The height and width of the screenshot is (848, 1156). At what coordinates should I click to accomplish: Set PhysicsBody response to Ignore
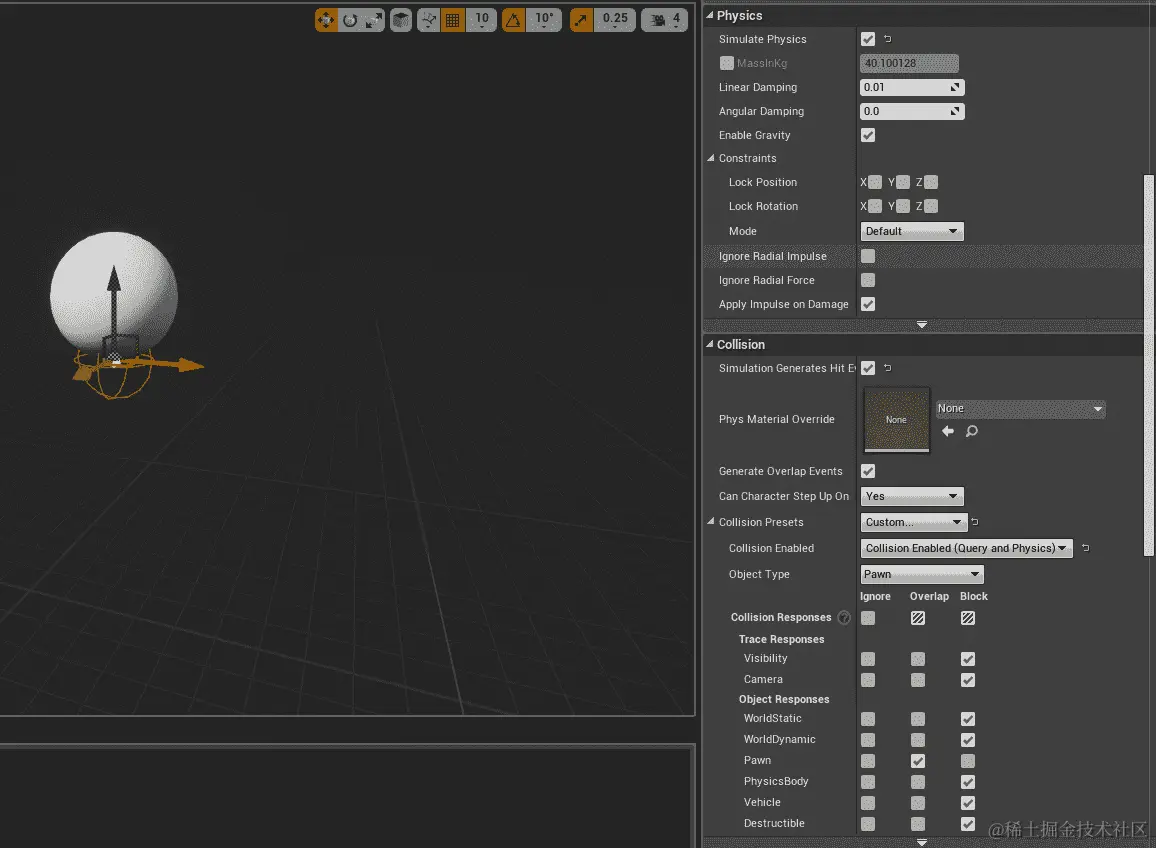coord(868,782)
